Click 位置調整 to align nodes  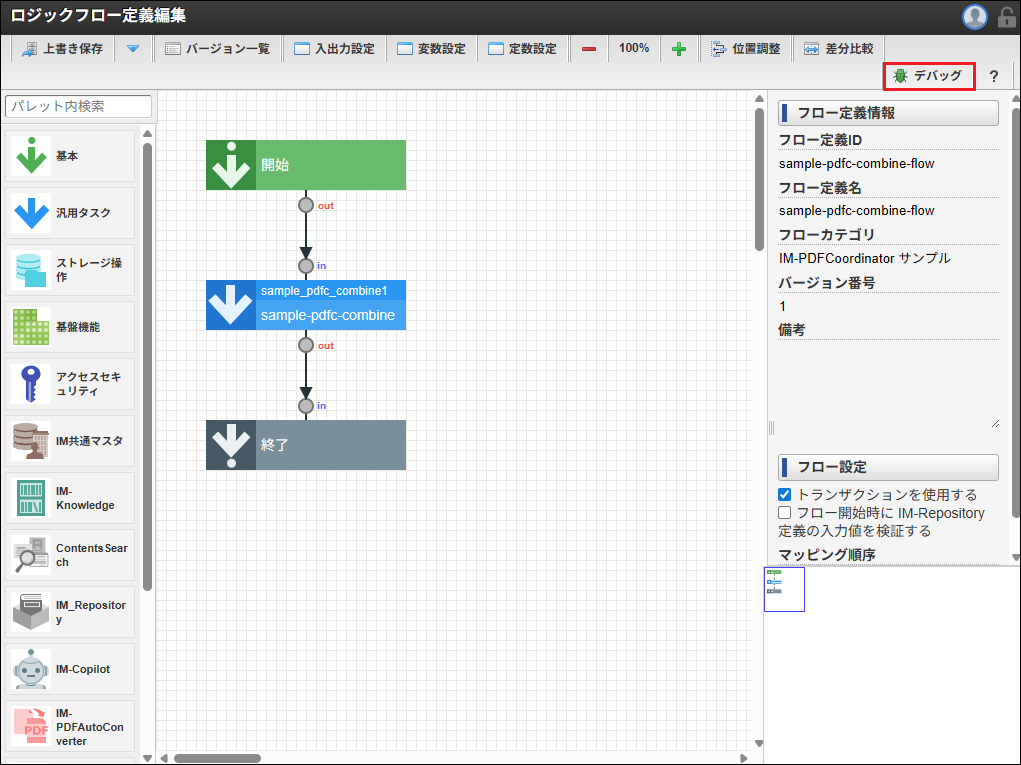coord(746,49)
